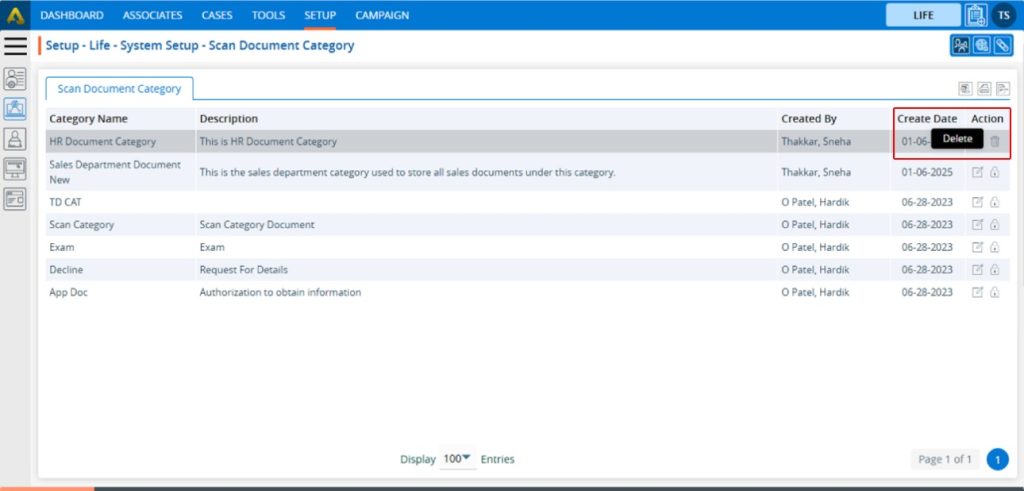Open the SETUP menu

tap(320, 15)
